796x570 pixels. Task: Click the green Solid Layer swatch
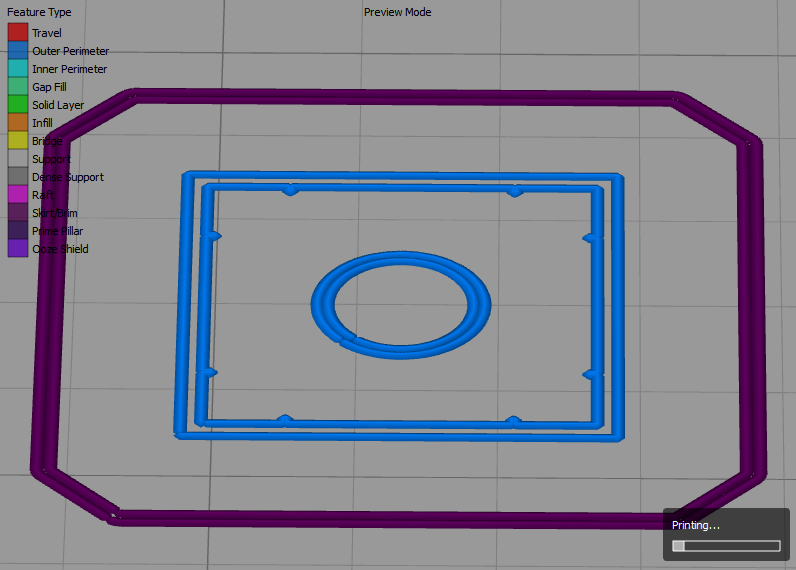pos(18,105)
